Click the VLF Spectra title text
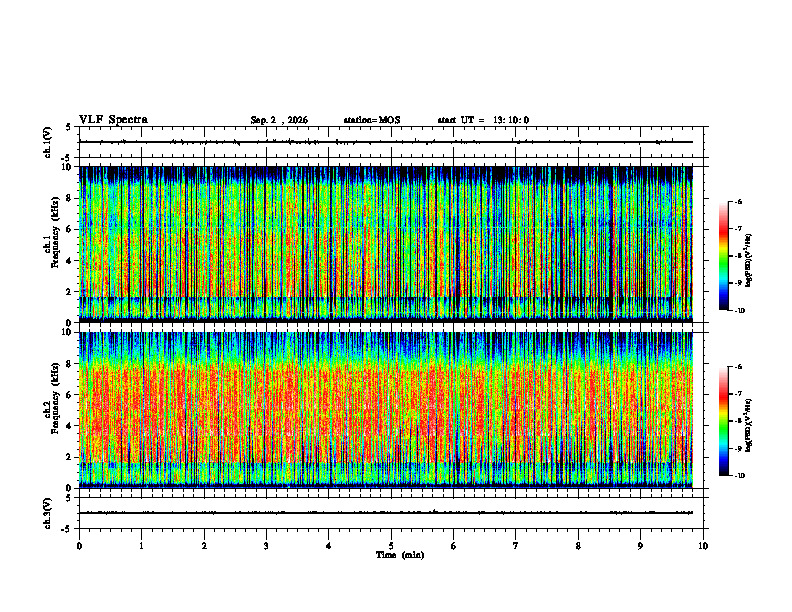Image resolution: width=792 pixels, height=612 pixels. point(113,120)
